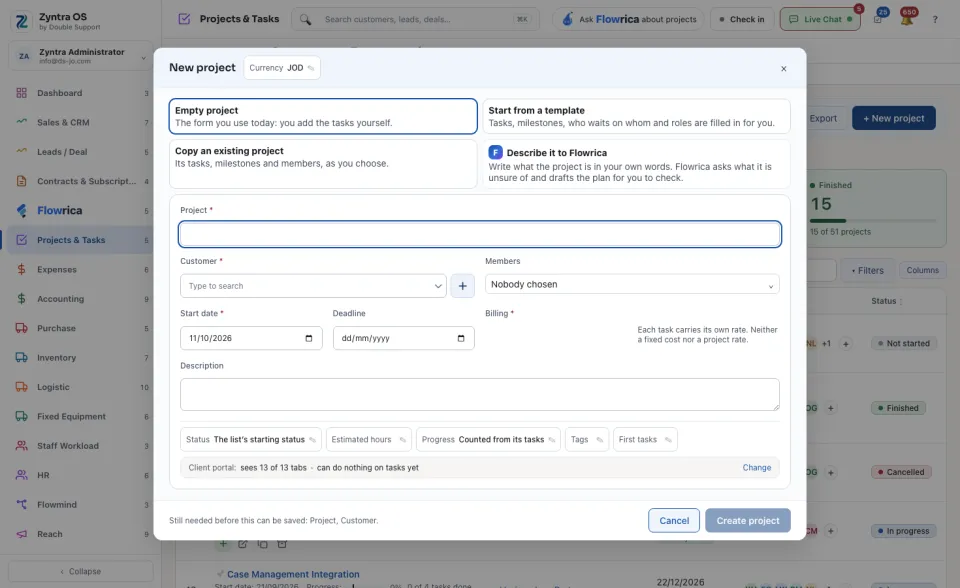The height and width of the screenshot is (588, 960).
Task: Click the duplicate copy icon below the dialog
Action: pyautogui.click(x=263, y=544)
